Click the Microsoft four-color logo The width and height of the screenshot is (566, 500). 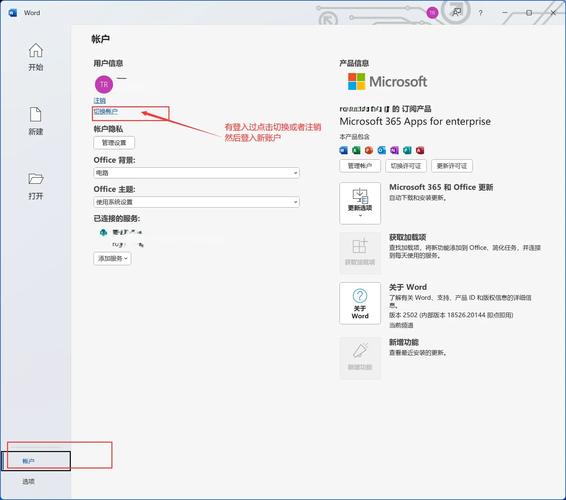356,82
